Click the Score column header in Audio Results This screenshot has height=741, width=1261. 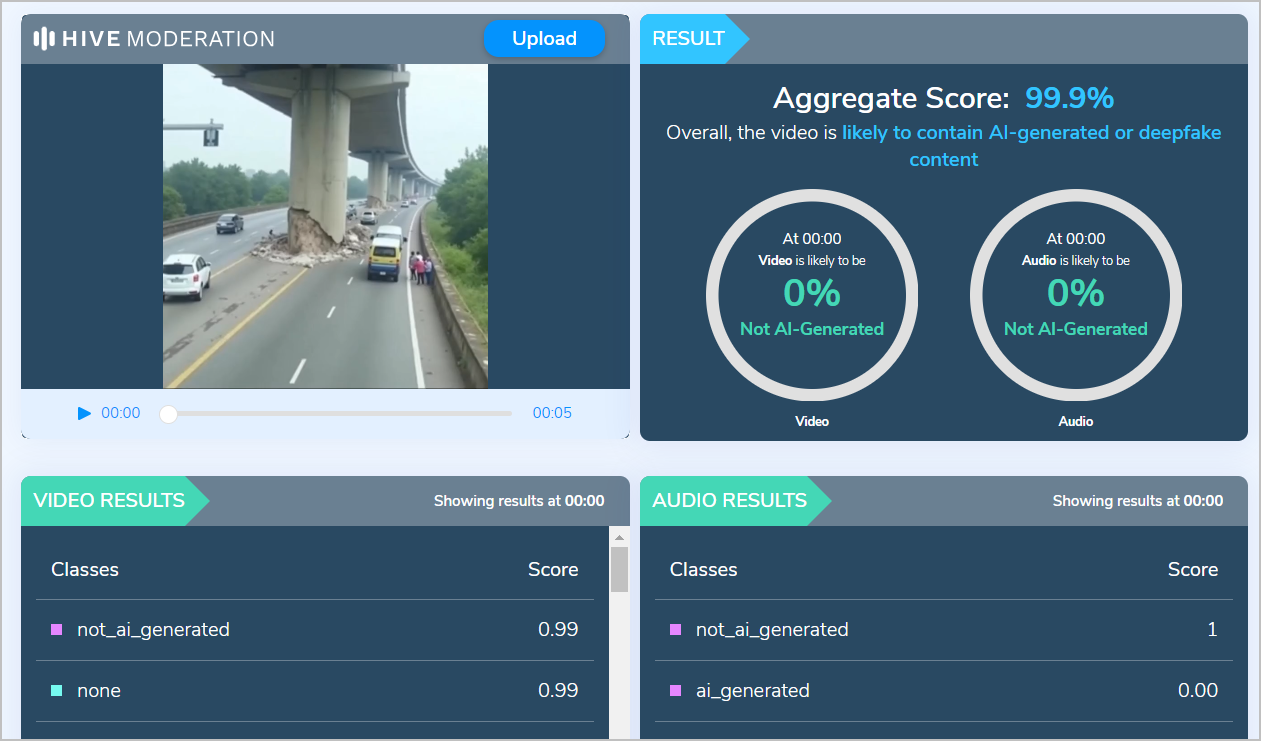[1193, 570]
